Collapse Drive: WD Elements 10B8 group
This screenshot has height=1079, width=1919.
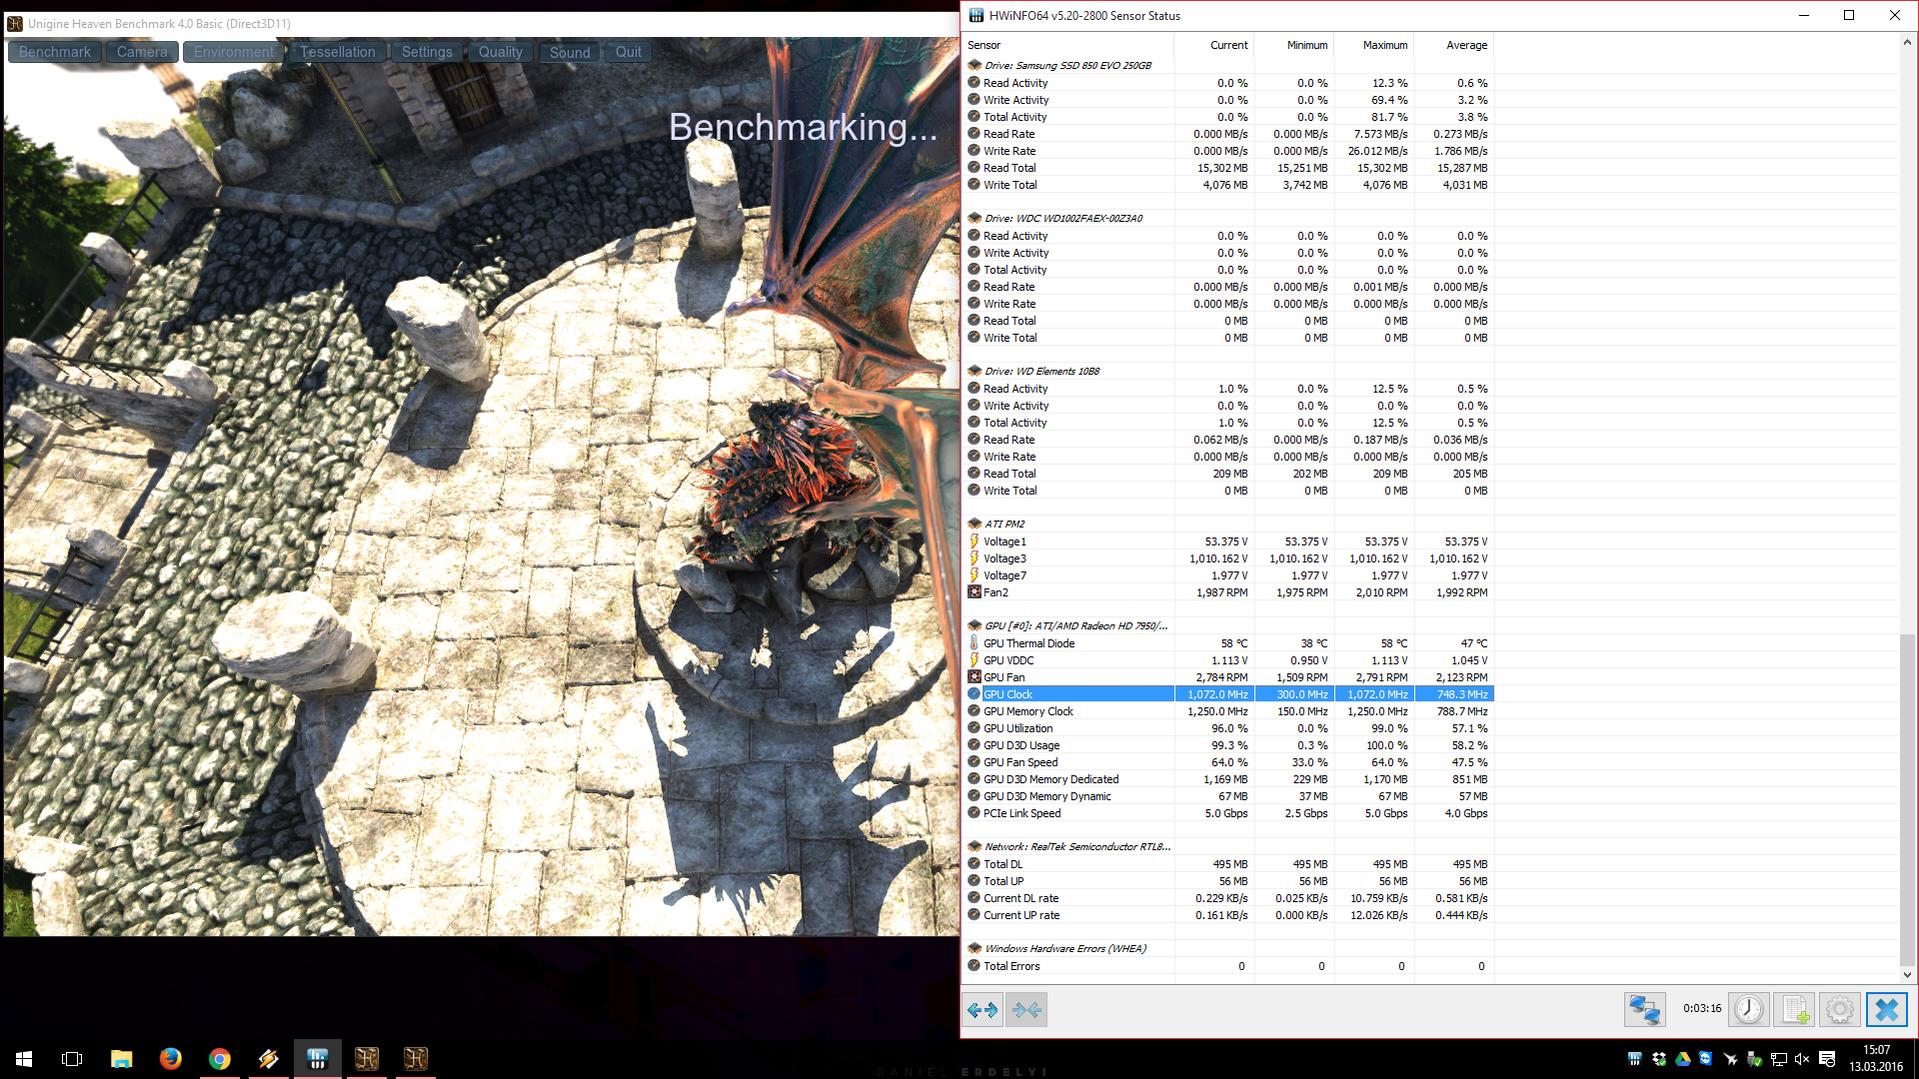974,371
